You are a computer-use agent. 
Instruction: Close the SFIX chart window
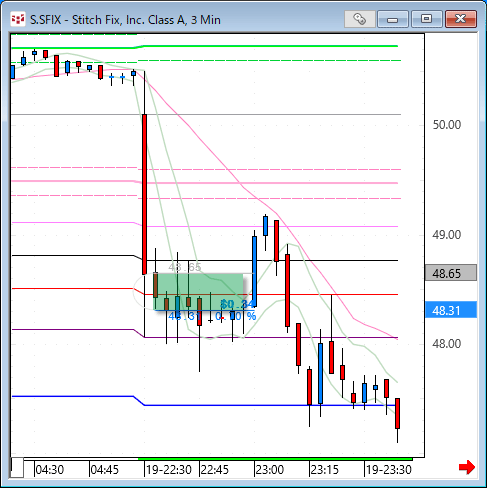coord(461,19)
